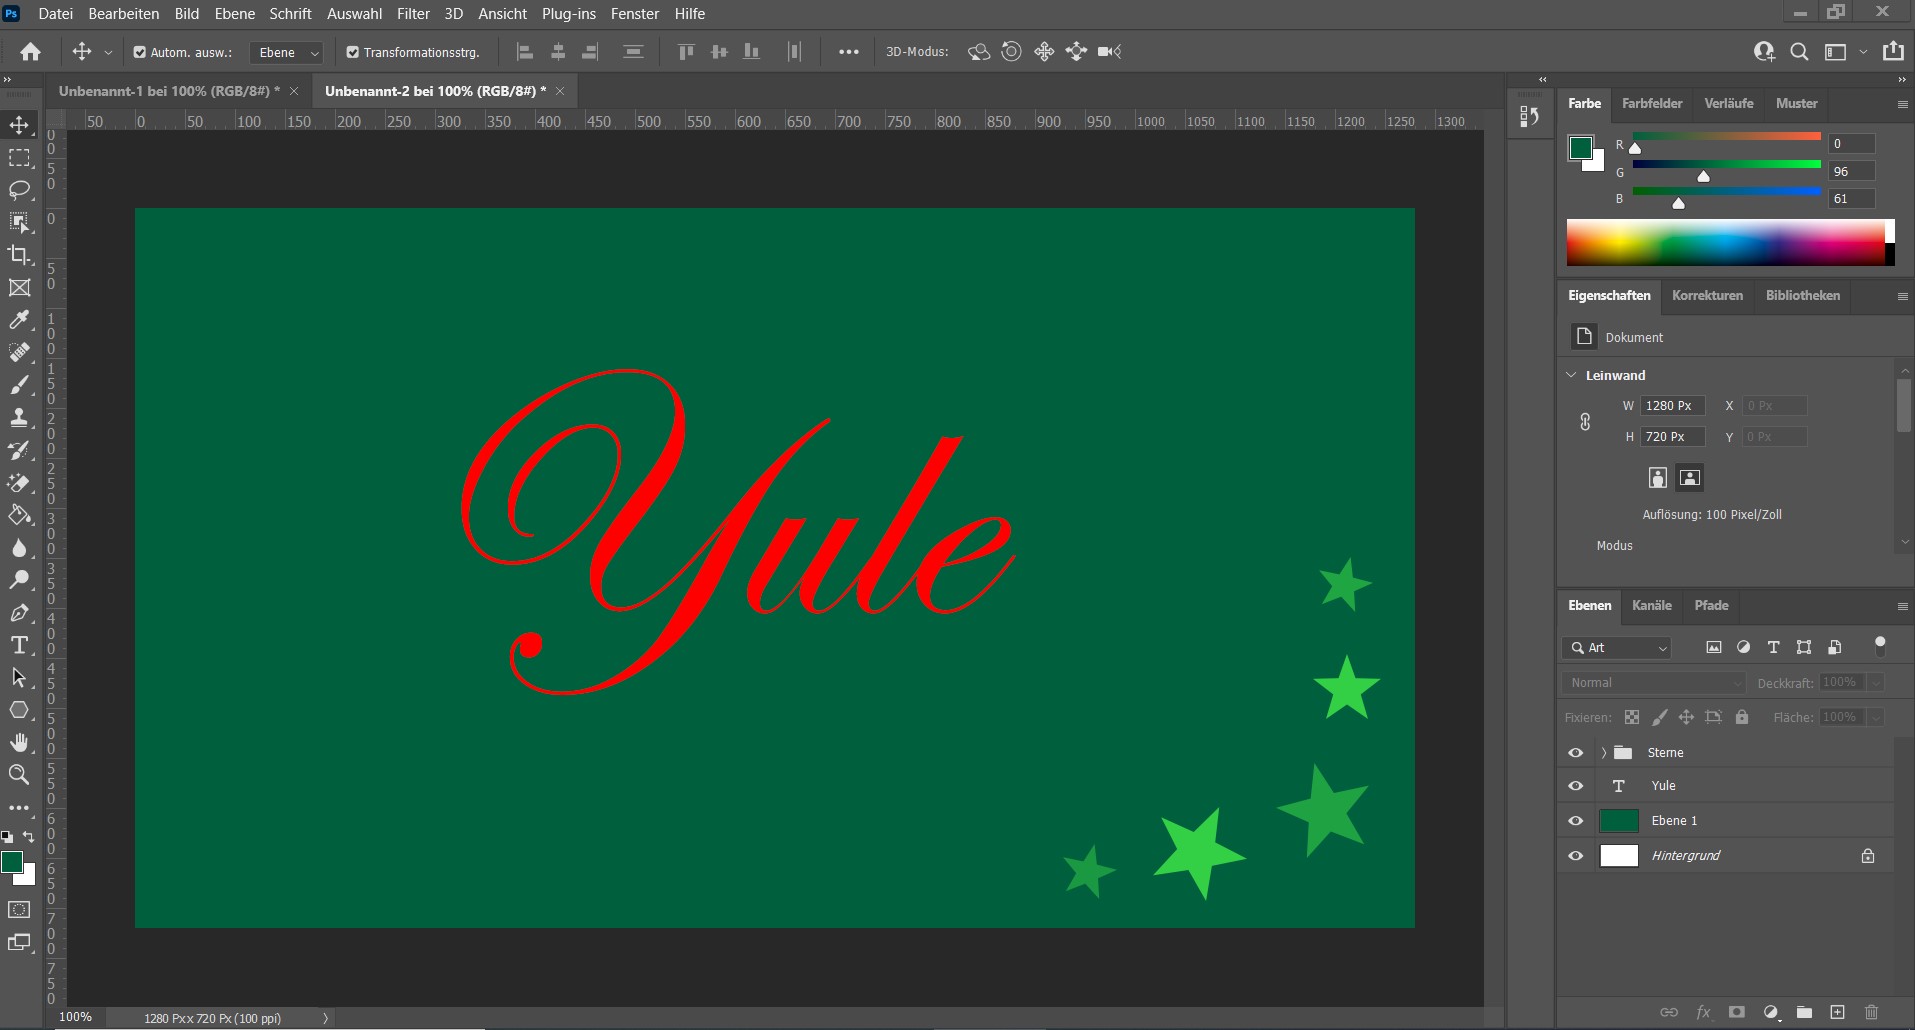The height and width of the screenshot is (1030, 1915).
Task: Select the Zoom tool
Action: (x=19, y=774)
